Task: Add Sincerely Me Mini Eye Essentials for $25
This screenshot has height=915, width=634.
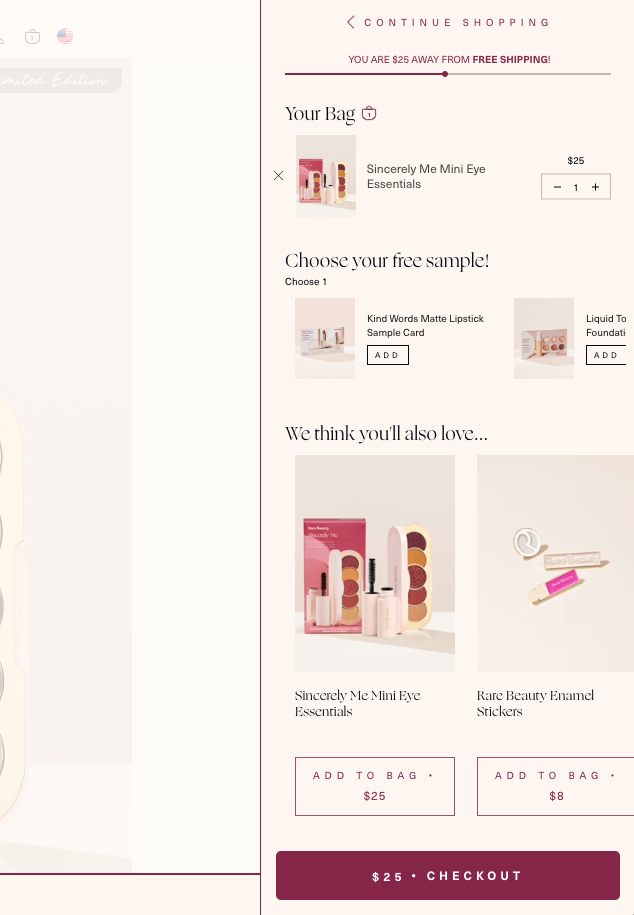Action: (x=375, y=786)
